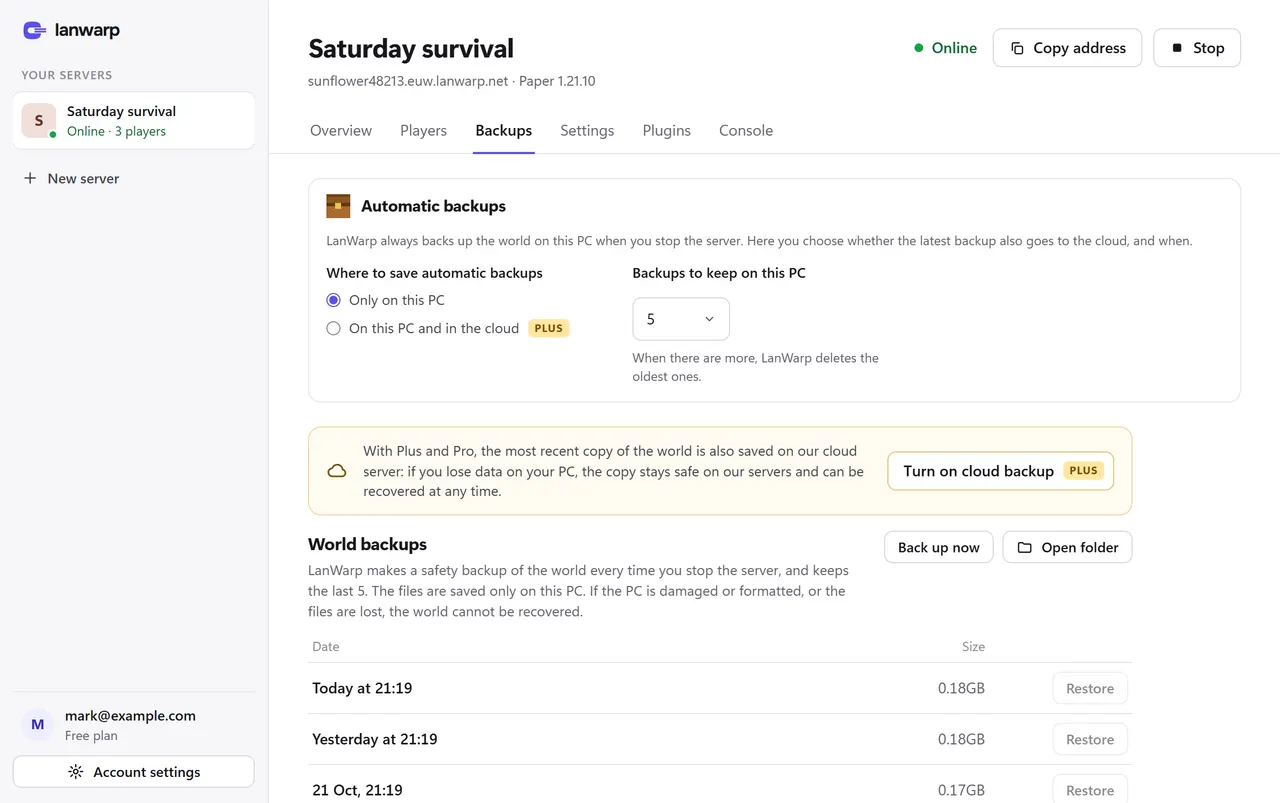This screenshot has height=803, width=1280.
Task: Select the Backups tab
Action: tap(504, 130)
